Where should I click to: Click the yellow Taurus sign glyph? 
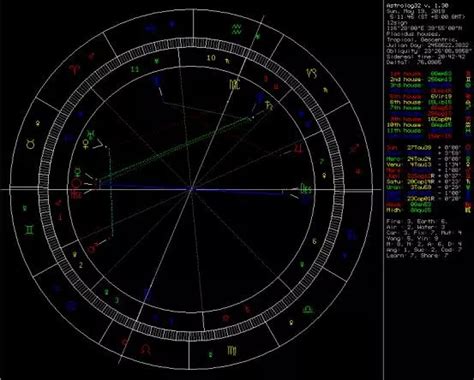click(x=31, y=145)
